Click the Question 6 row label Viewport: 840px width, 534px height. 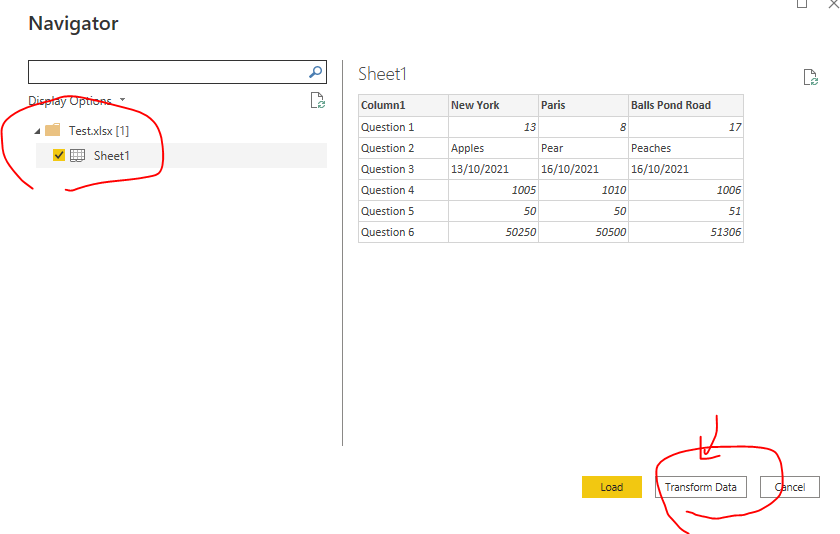pyautogui.click(x=403, y=232)
